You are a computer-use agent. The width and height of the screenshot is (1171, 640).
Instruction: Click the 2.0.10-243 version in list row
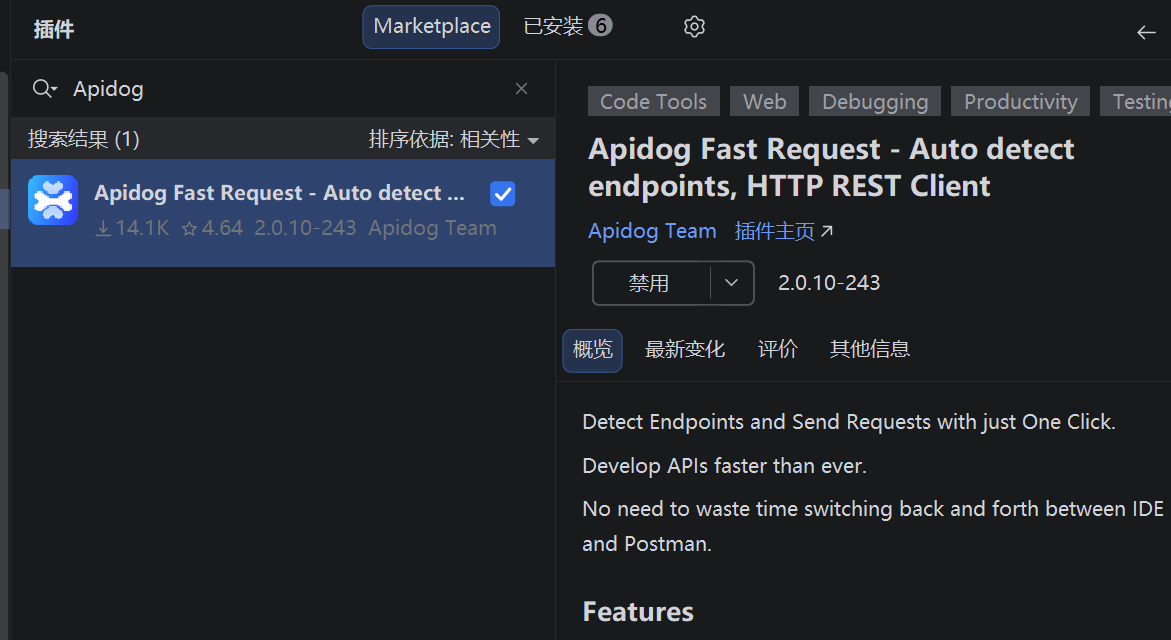(x=305, y=229)
